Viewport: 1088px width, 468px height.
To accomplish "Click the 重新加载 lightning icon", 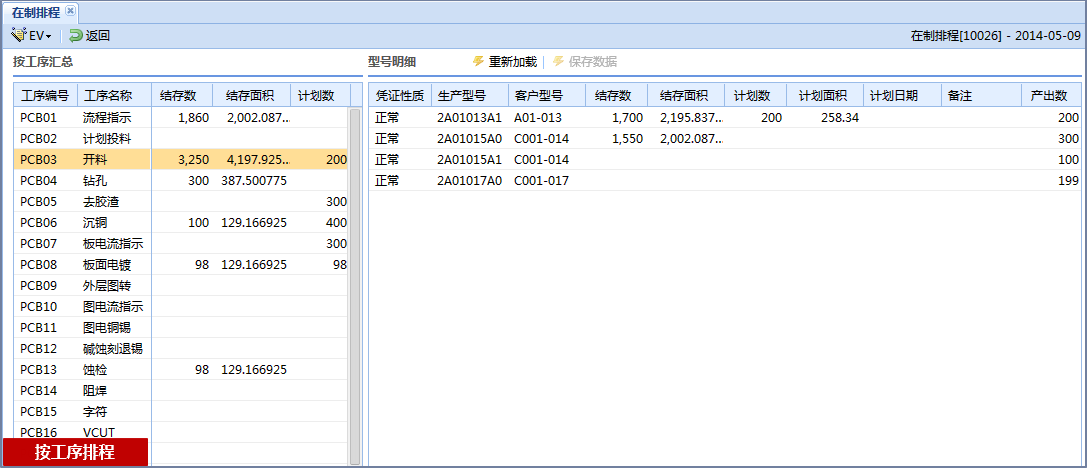I will [478, 62].
